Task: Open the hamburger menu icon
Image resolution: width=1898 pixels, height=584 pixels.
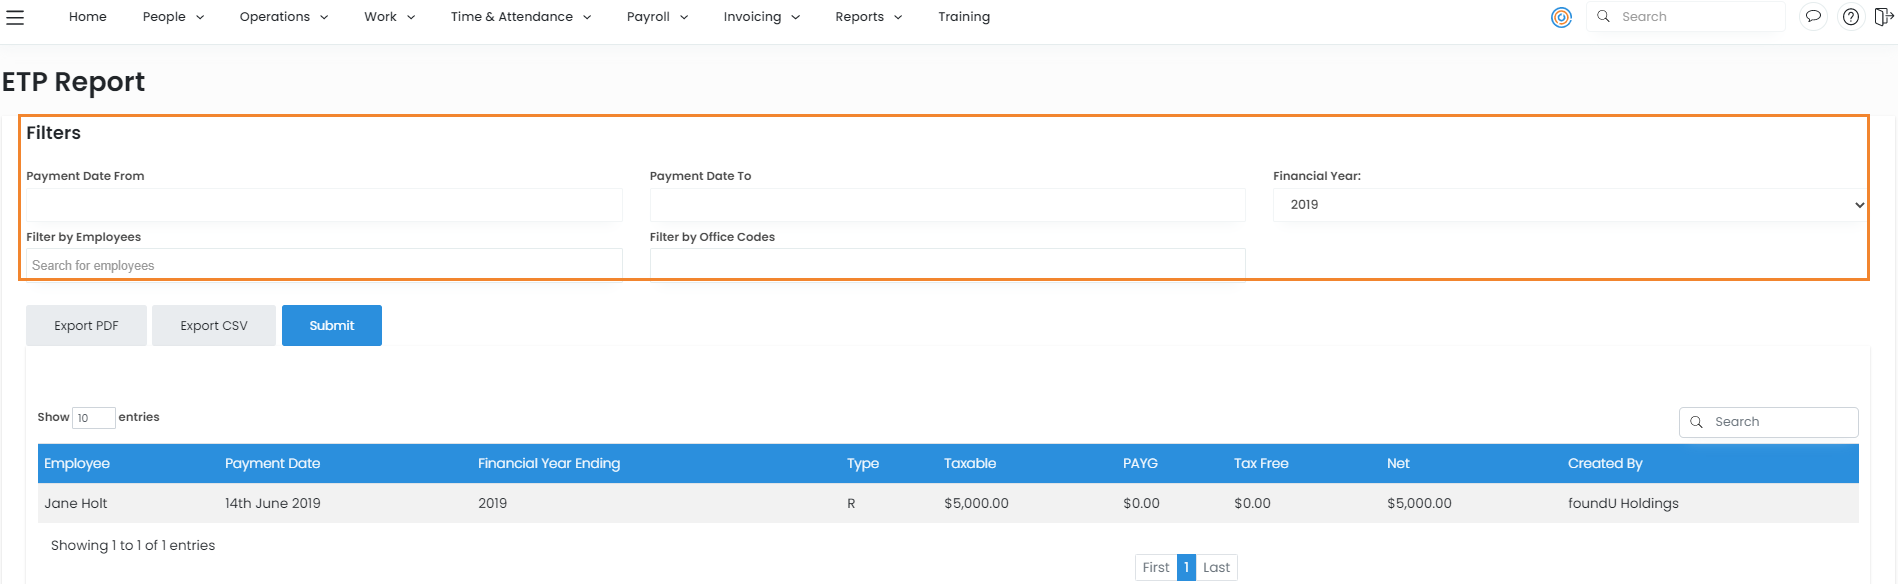Action: click(15, 17)
